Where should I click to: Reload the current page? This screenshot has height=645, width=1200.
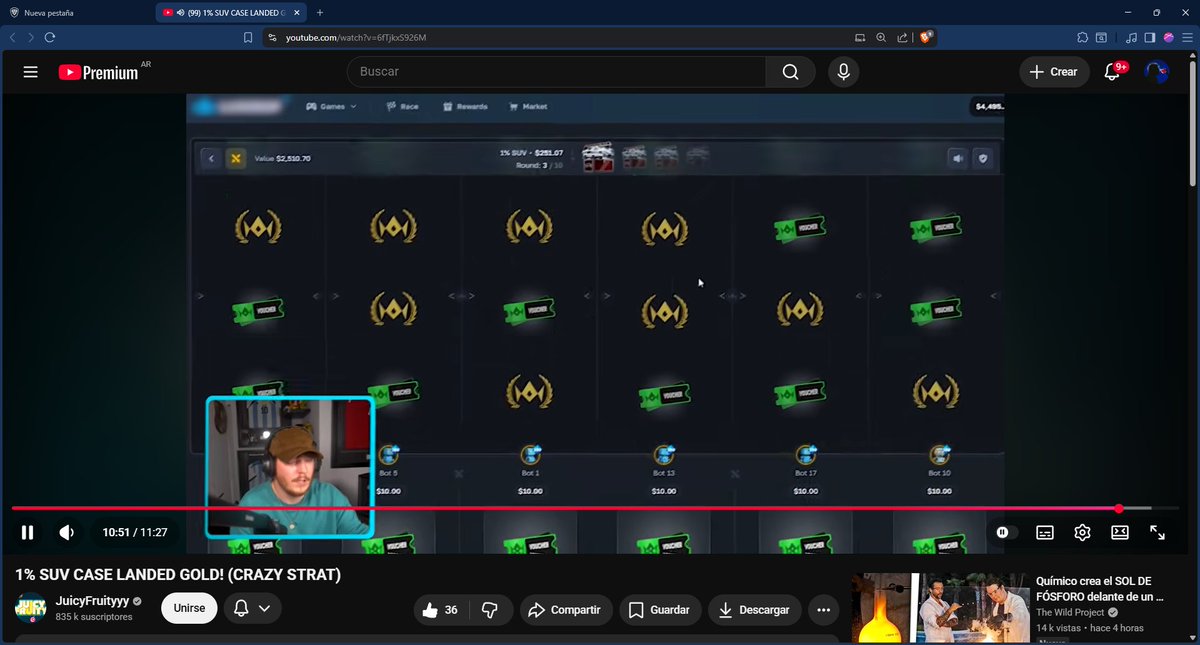click(49, 37)
